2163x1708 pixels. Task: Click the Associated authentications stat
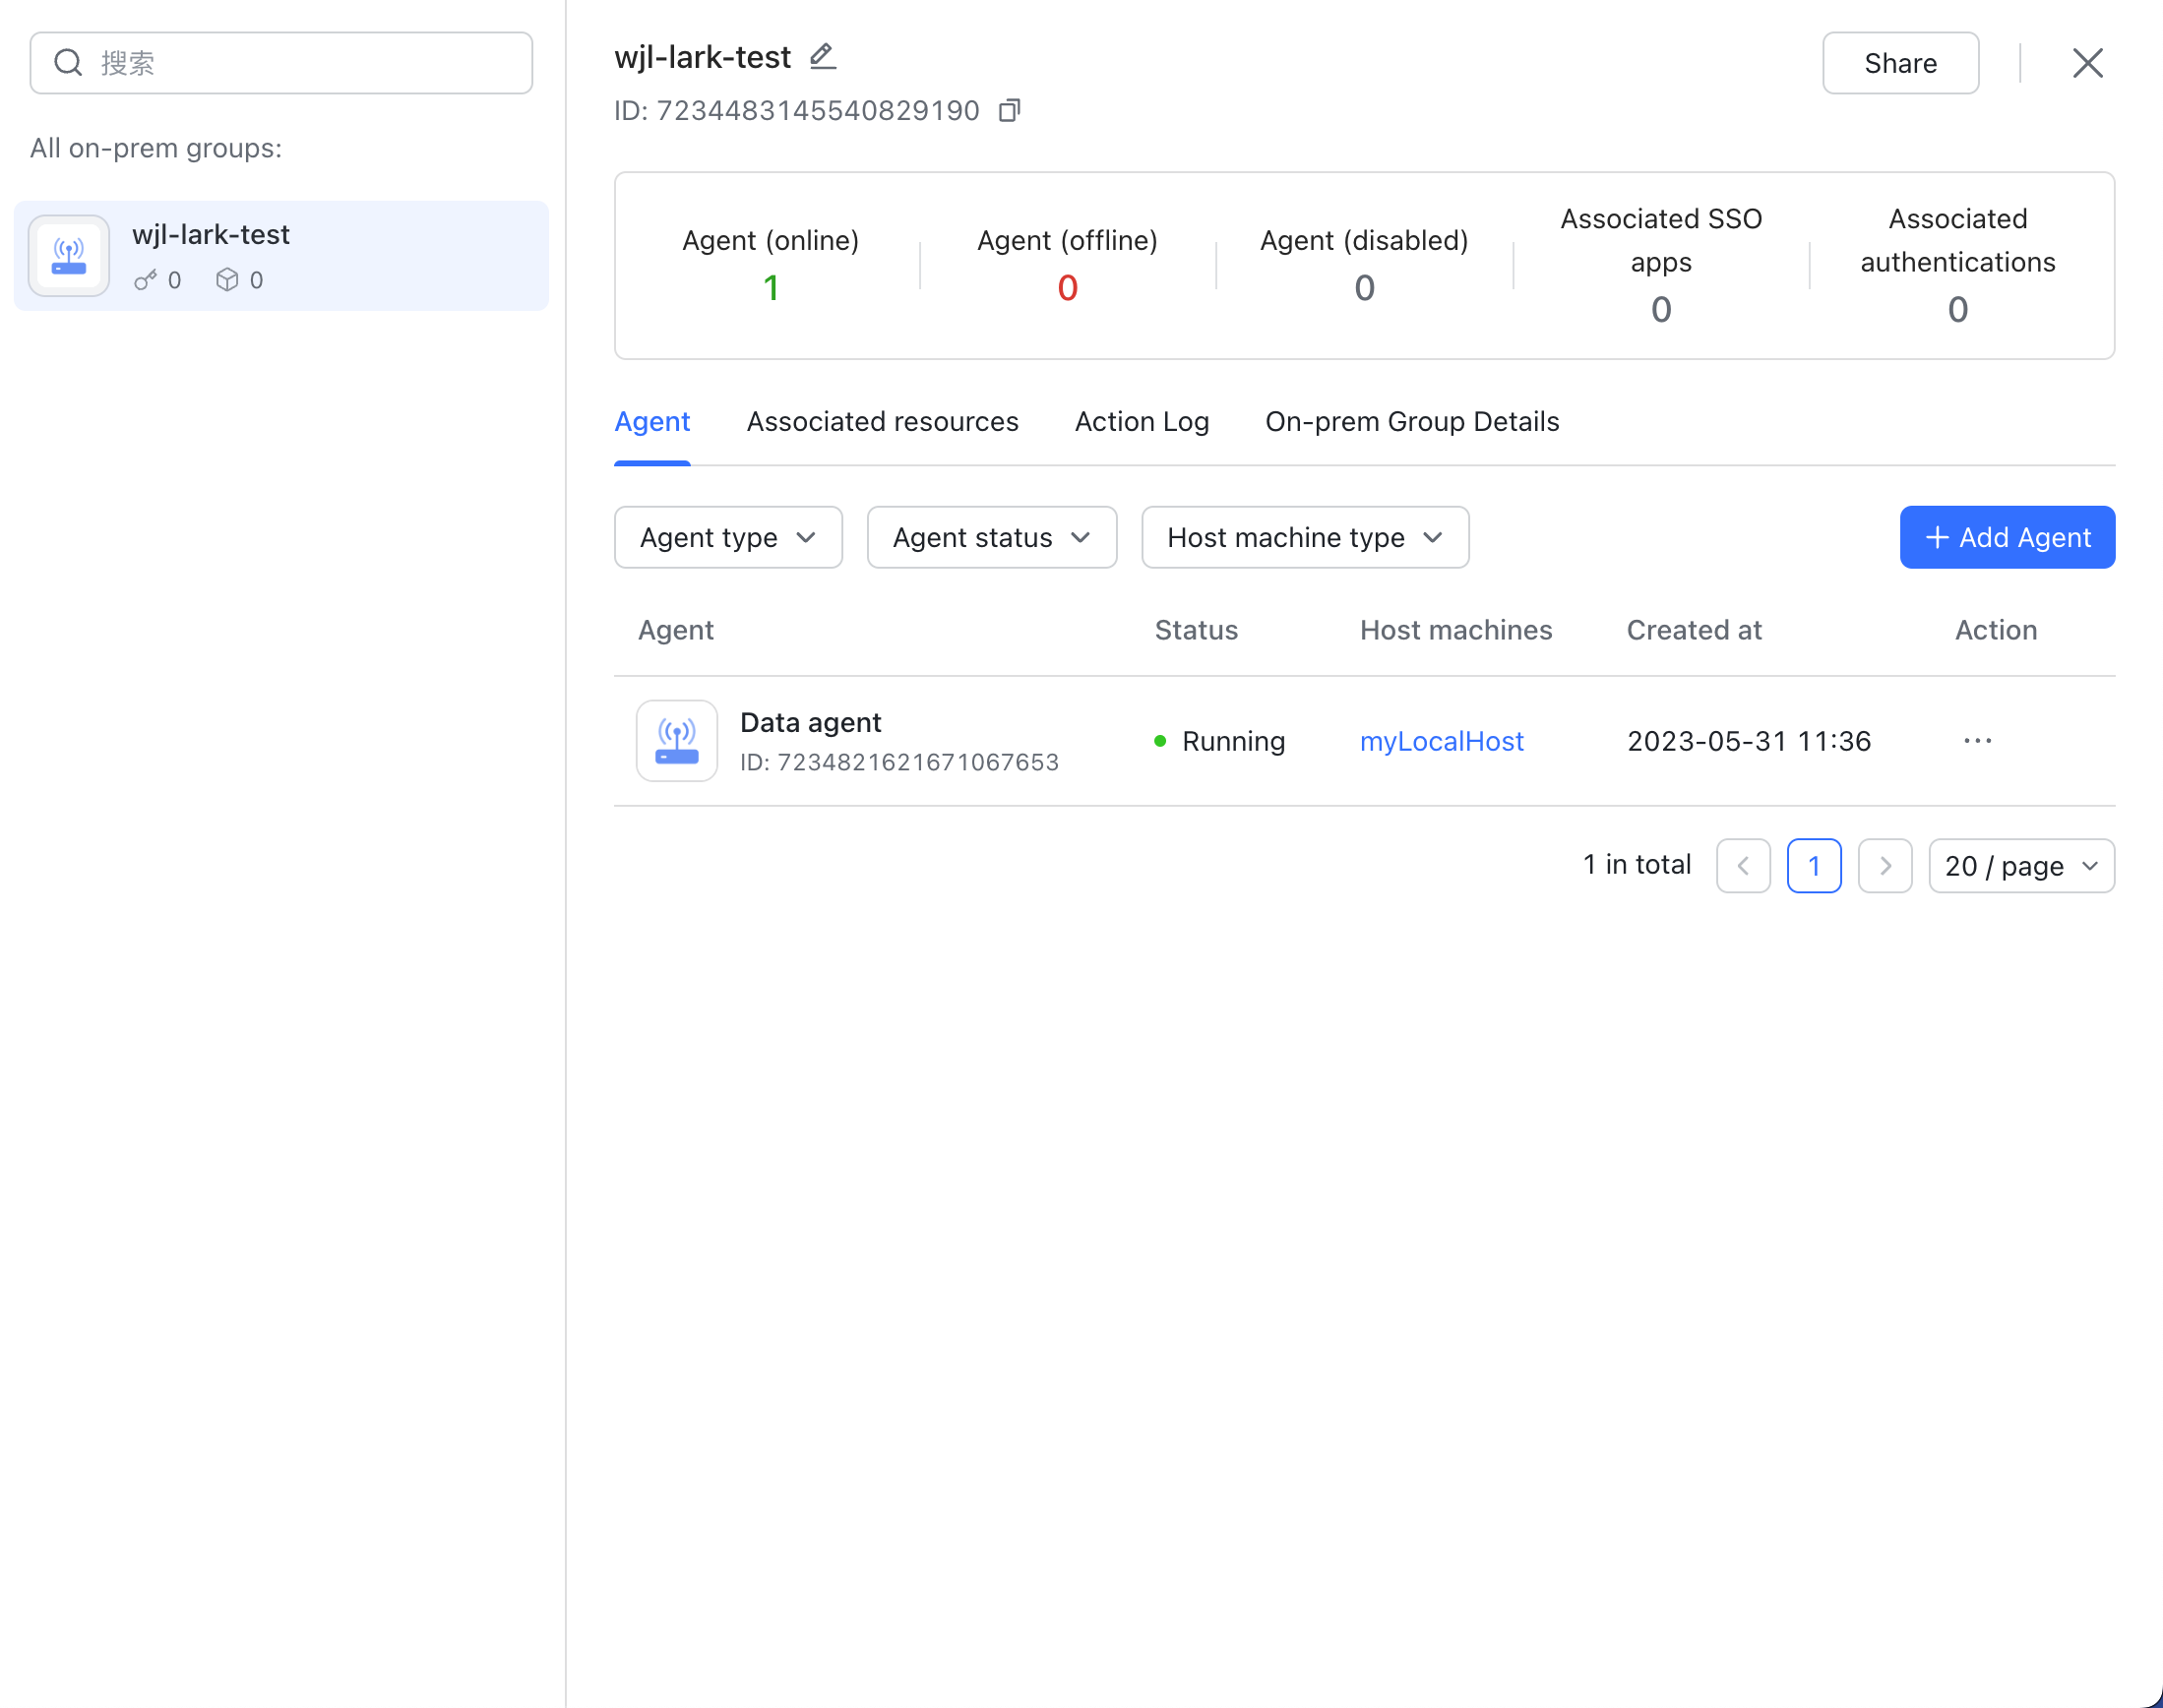(x=1957, y=265)
